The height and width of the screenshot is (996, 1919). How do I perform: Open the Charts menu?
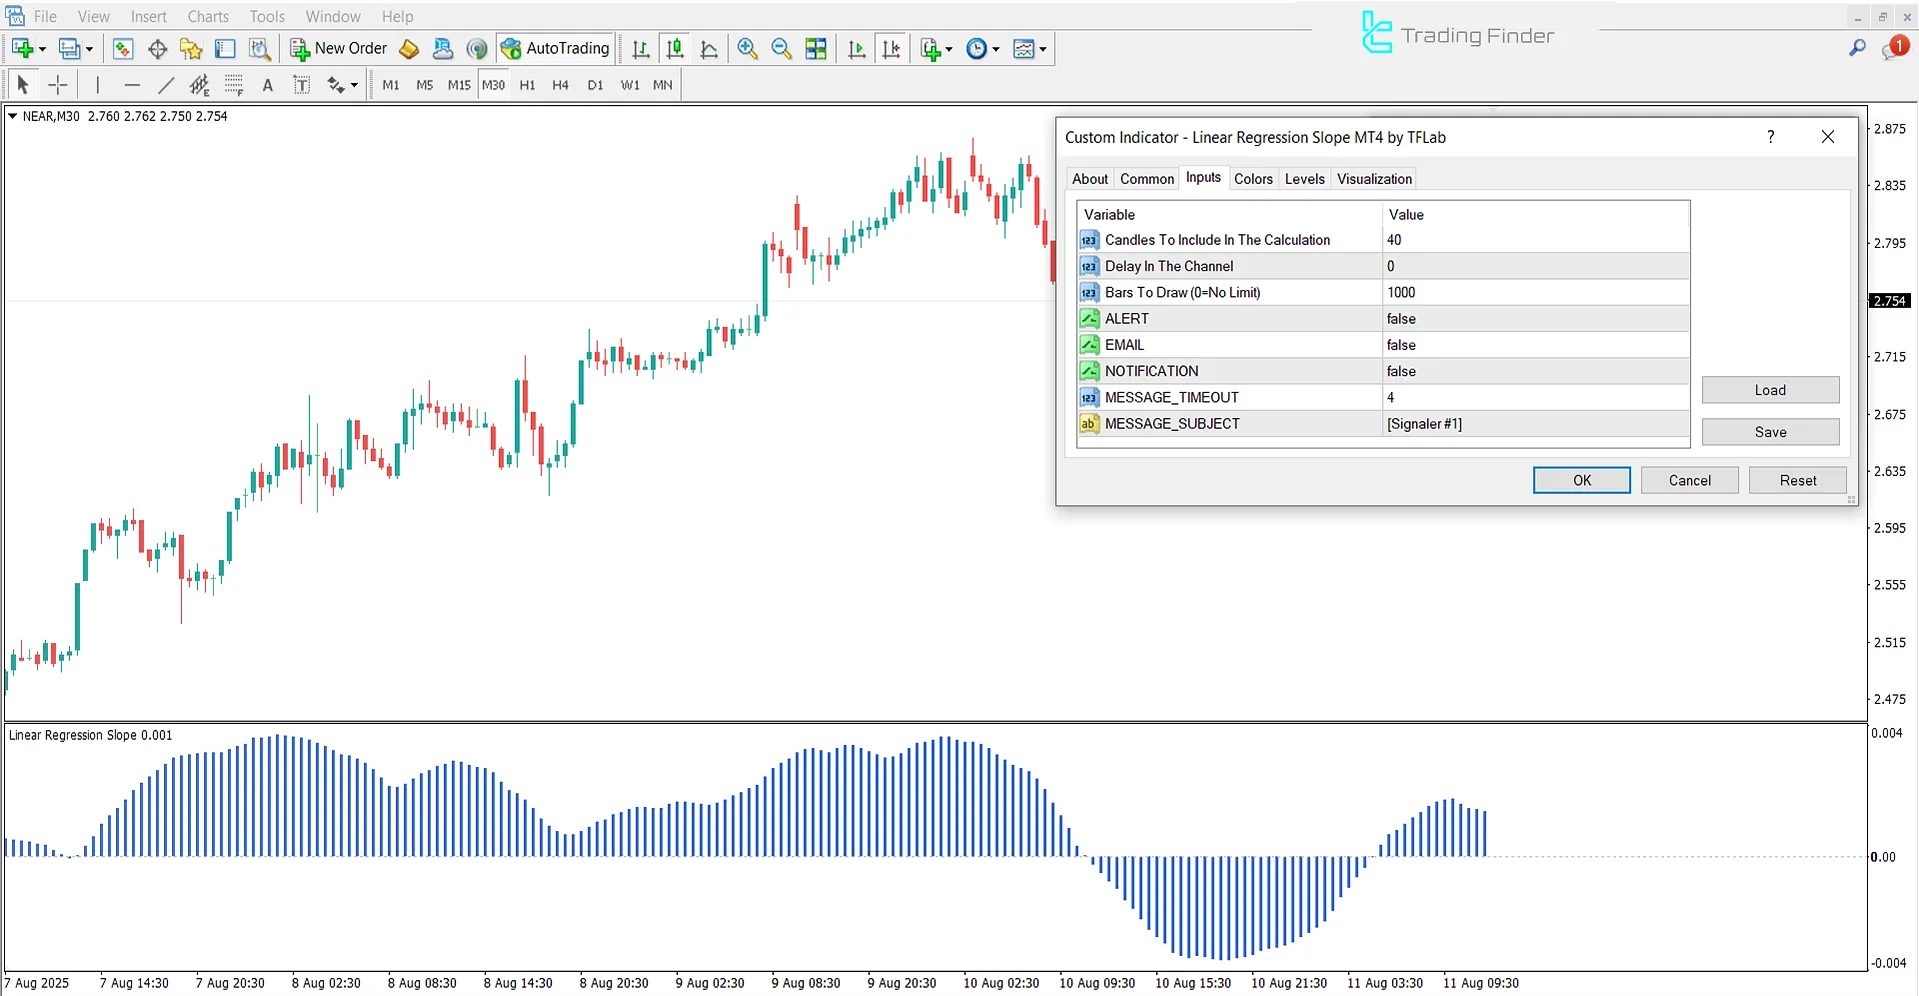tap(207, 16)
